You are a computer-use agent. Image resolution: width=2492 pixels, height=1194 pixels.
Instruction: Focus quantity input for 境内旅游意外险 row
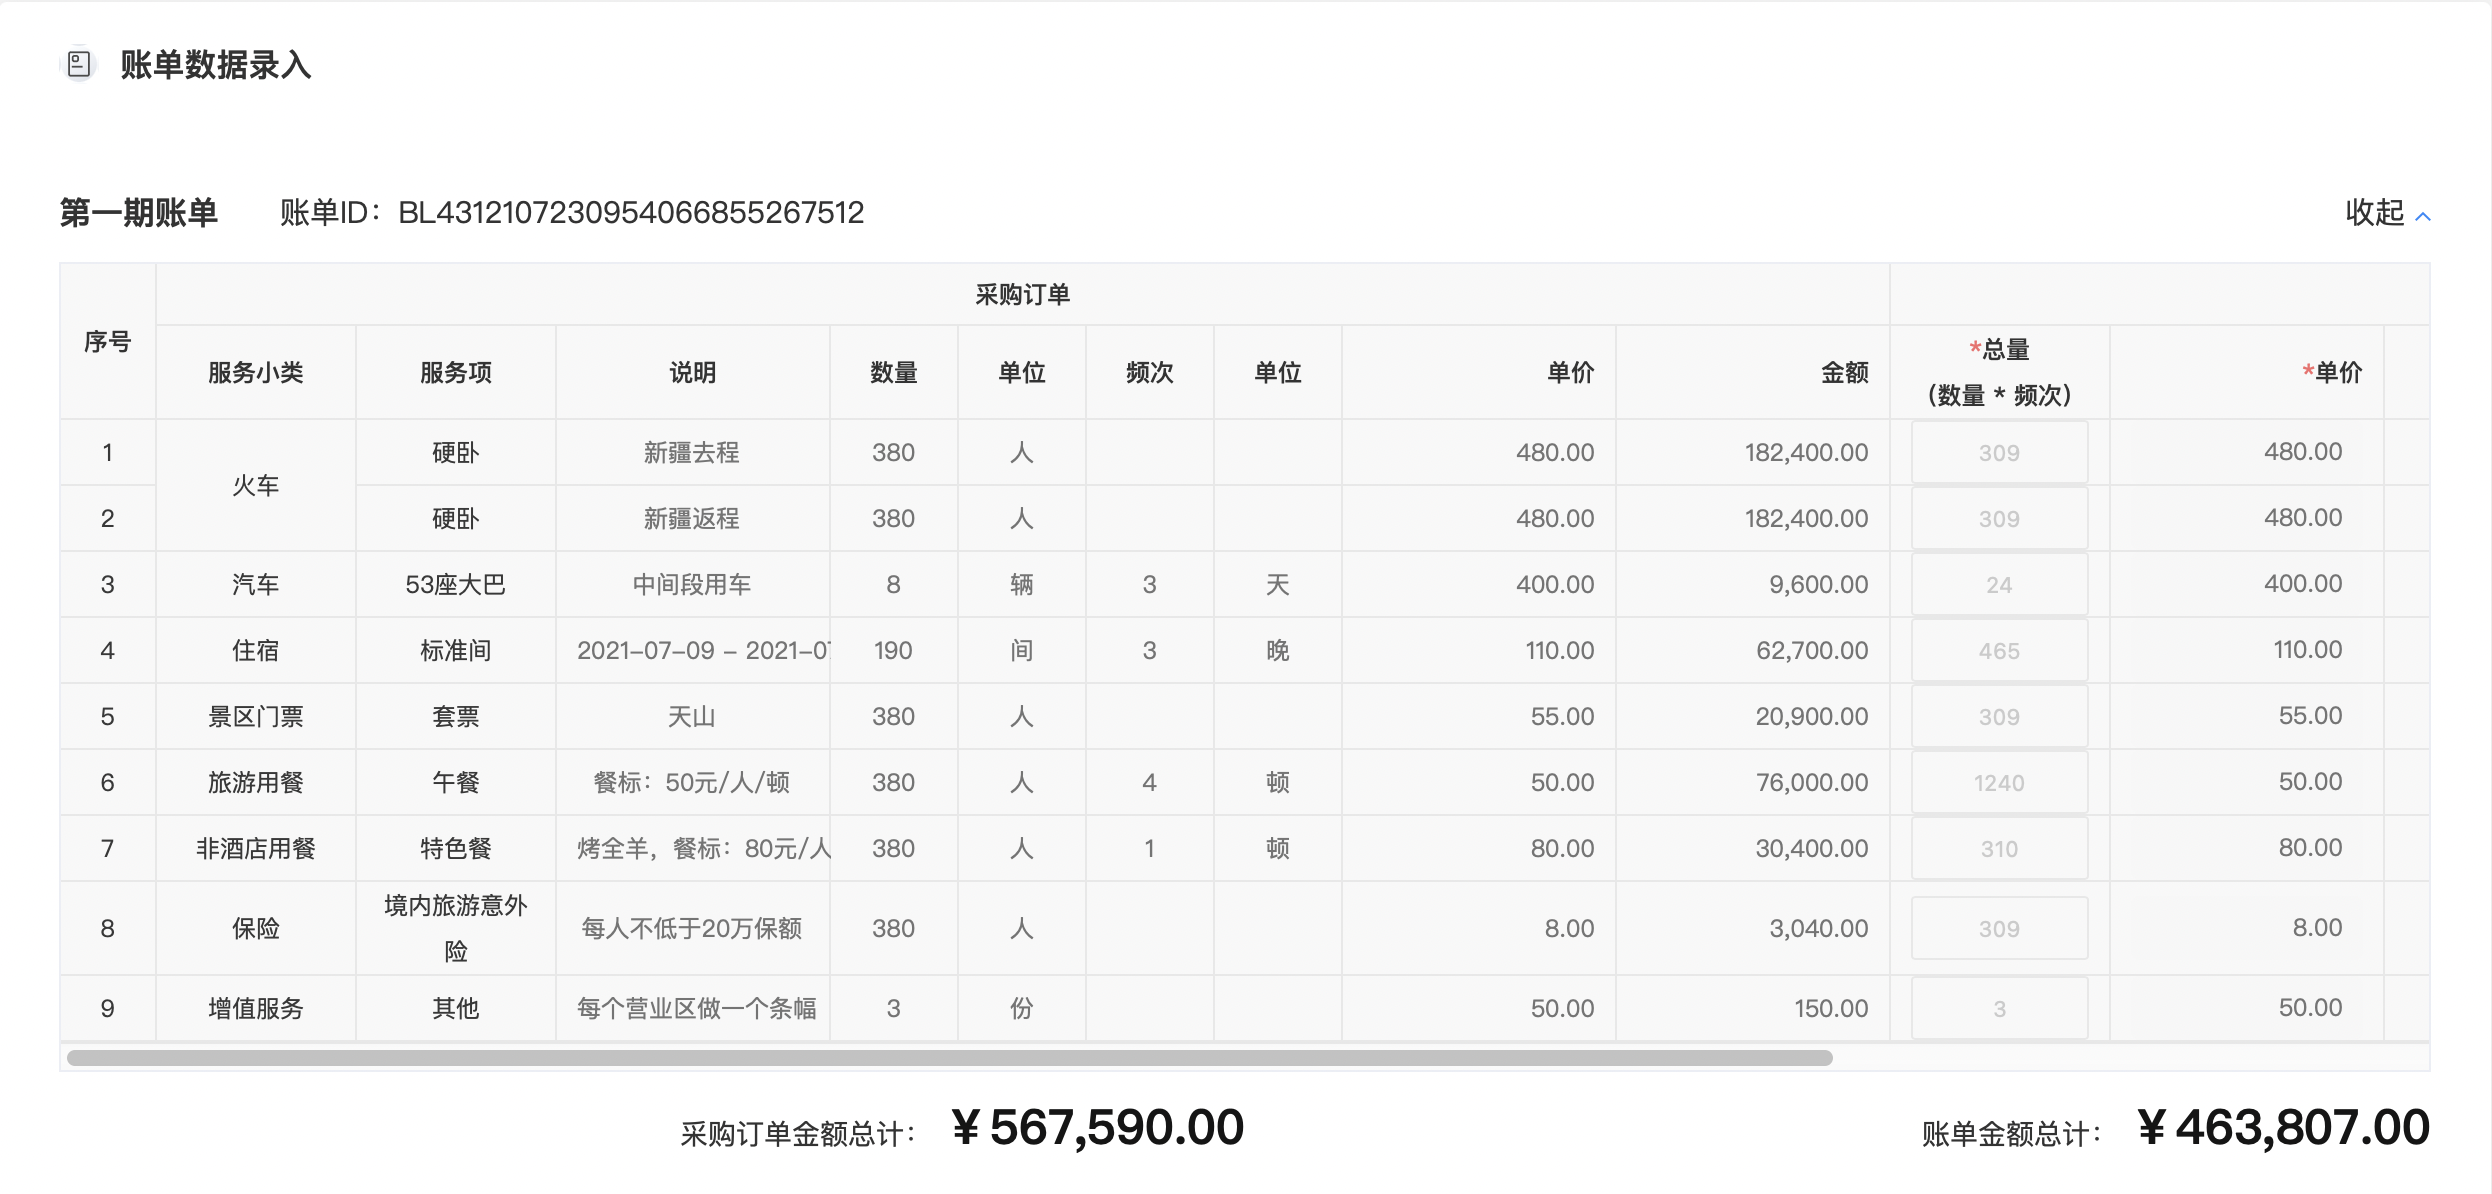1999,929
